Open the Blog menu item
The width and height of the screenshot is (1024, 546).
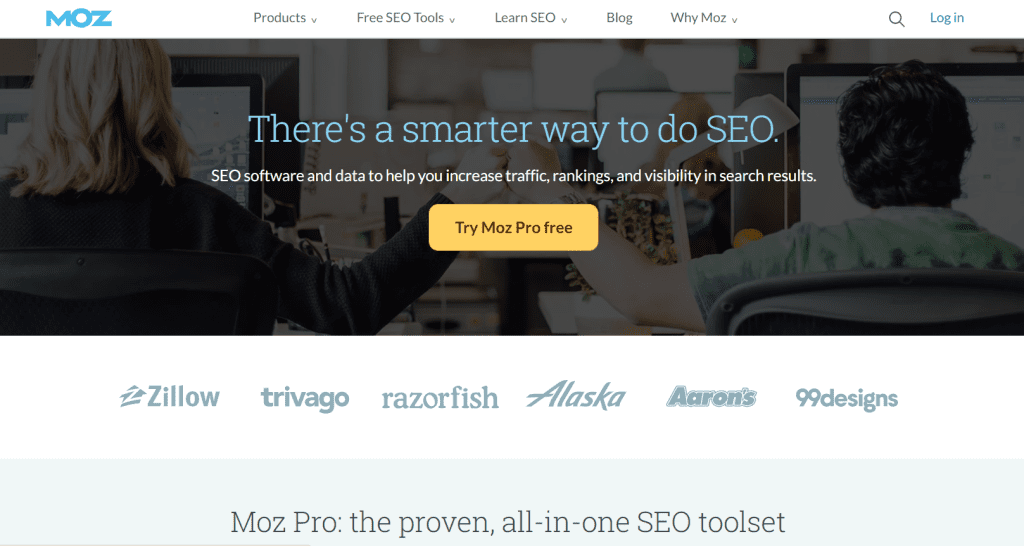[619, 18]
